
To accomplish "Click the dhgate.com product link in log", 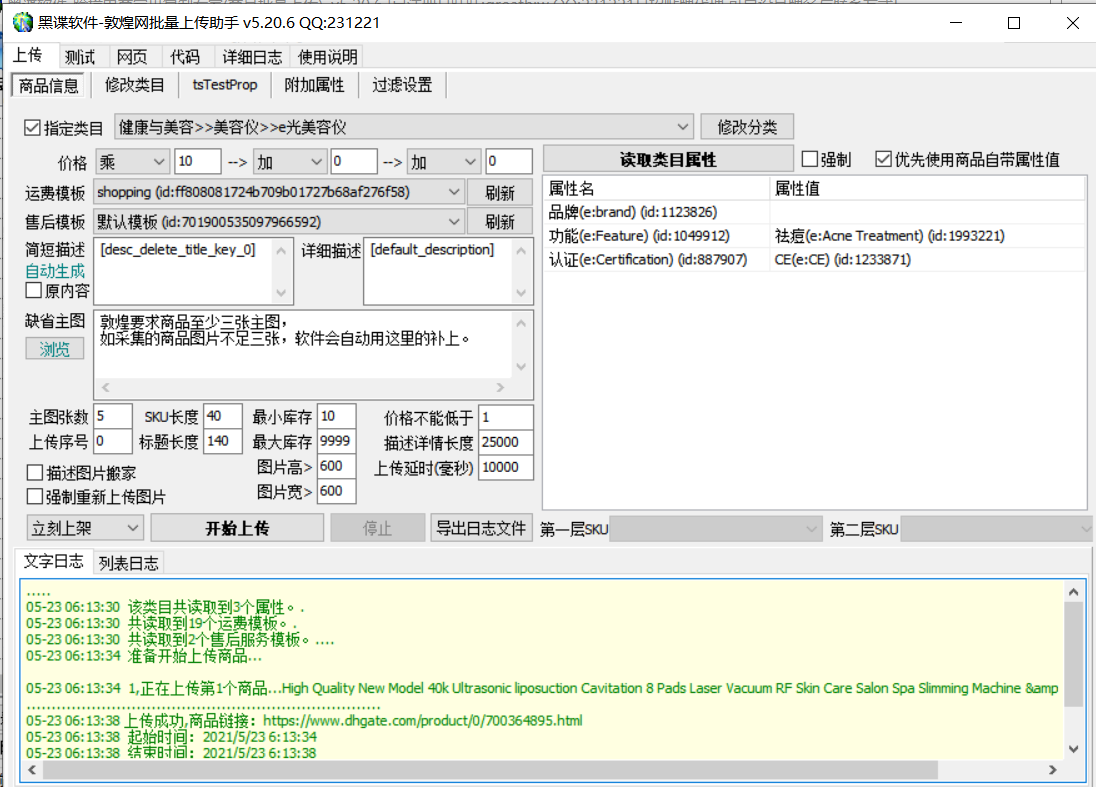I will coord(423,721).
